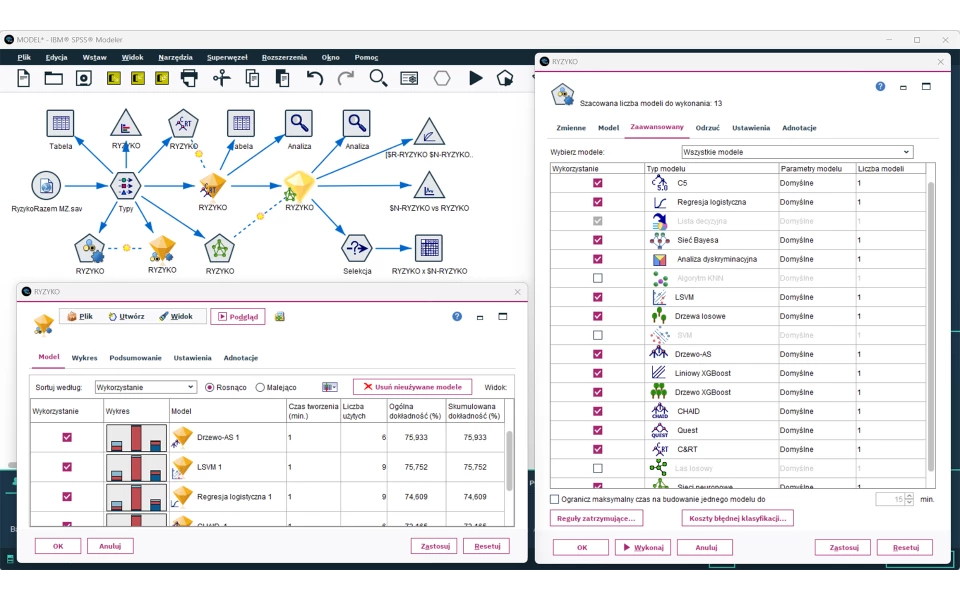Image resolution: width=960 pixels, height=600 pixels.
Task: Open the Superwęzeł menu
Action: tap(227, 57)
